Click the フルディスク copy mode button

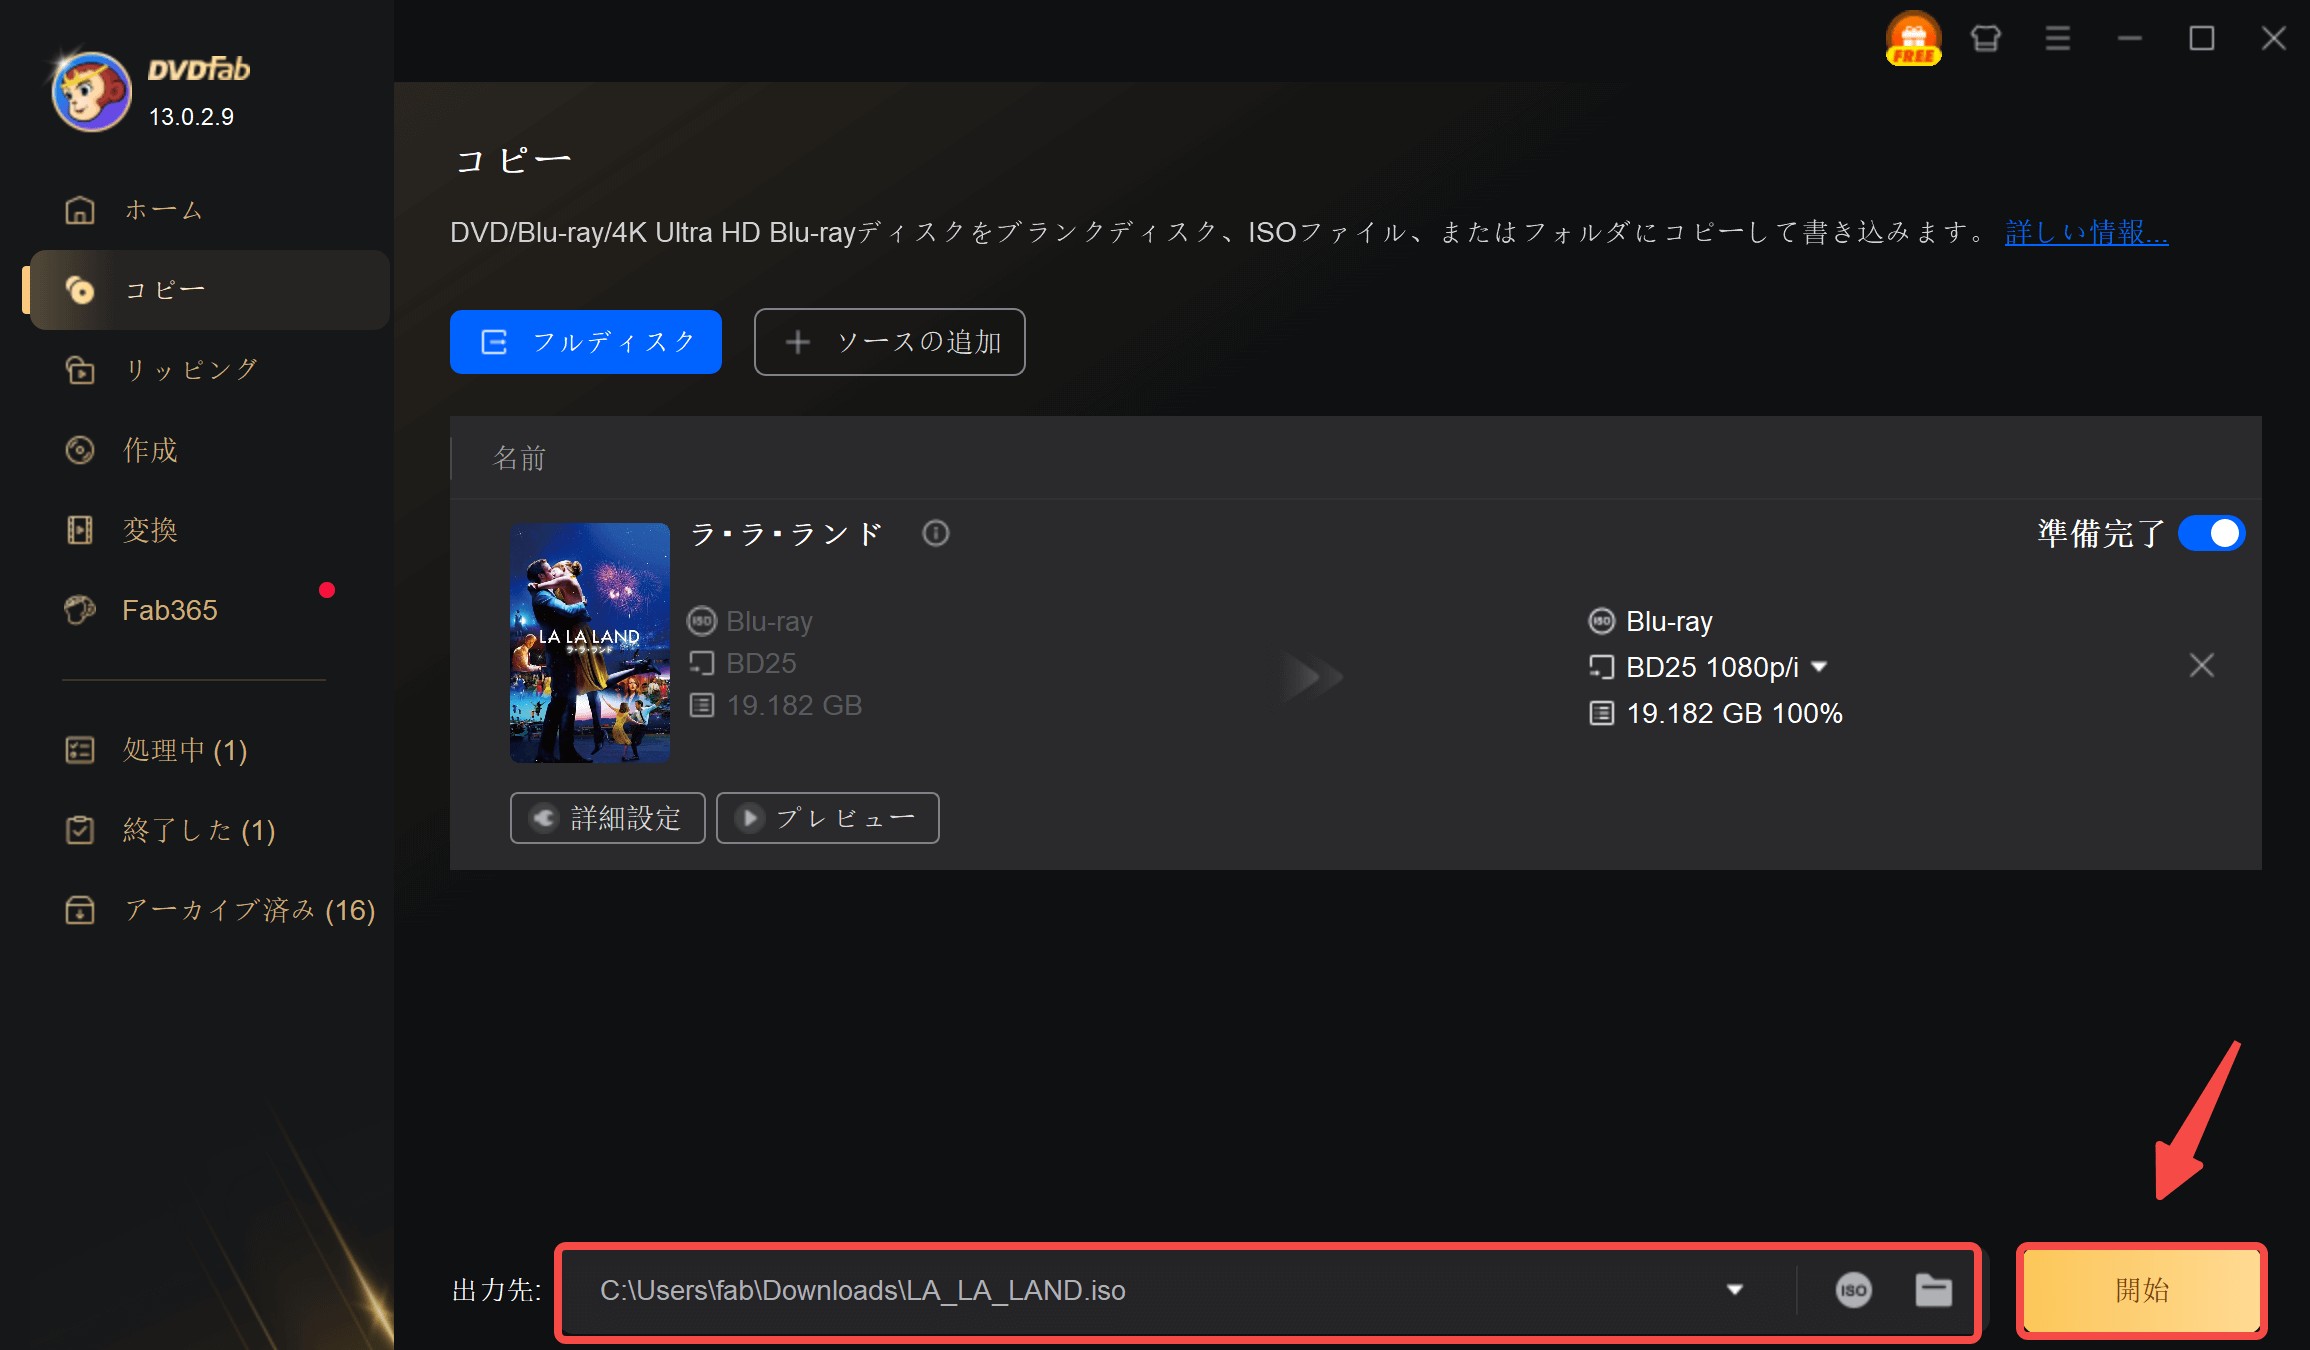coord(586,342)
